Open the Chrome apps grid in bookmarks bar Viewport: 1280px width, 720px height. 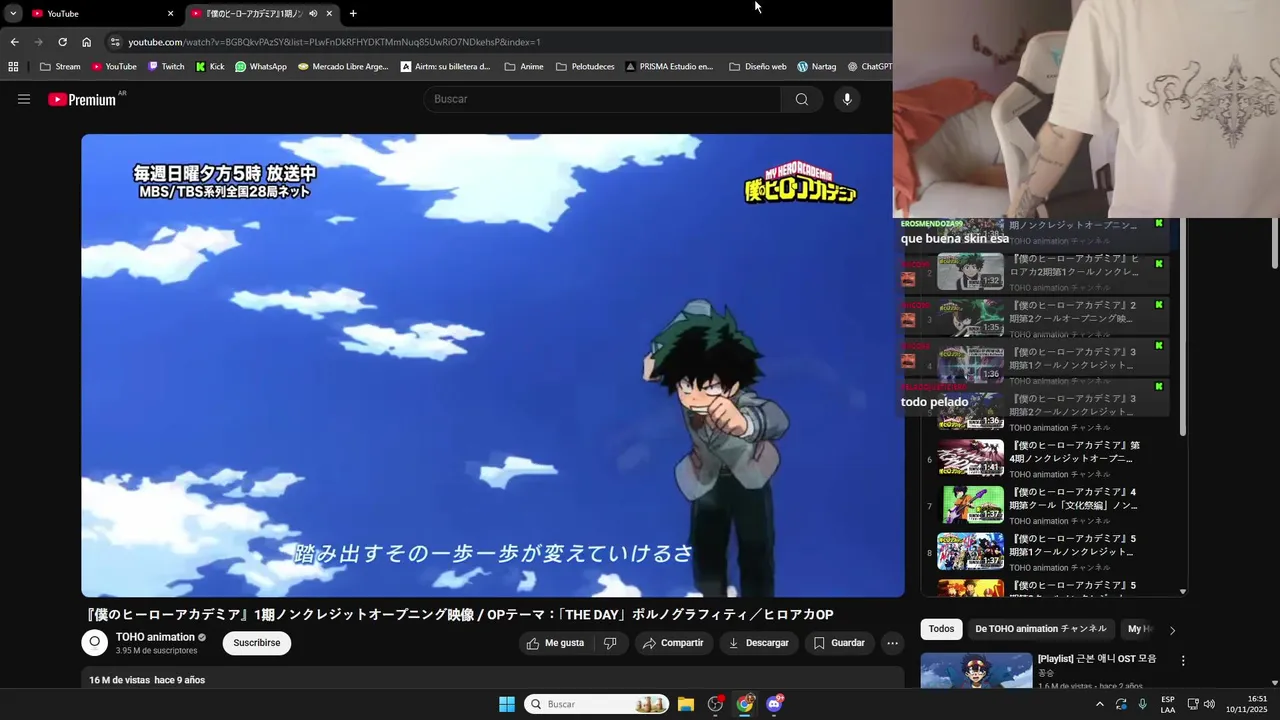click(13, 67)
